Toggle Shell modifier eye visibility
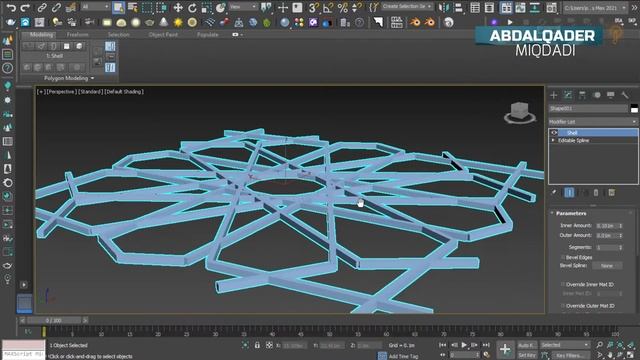 pyautogui.click(x=554, y=133)
